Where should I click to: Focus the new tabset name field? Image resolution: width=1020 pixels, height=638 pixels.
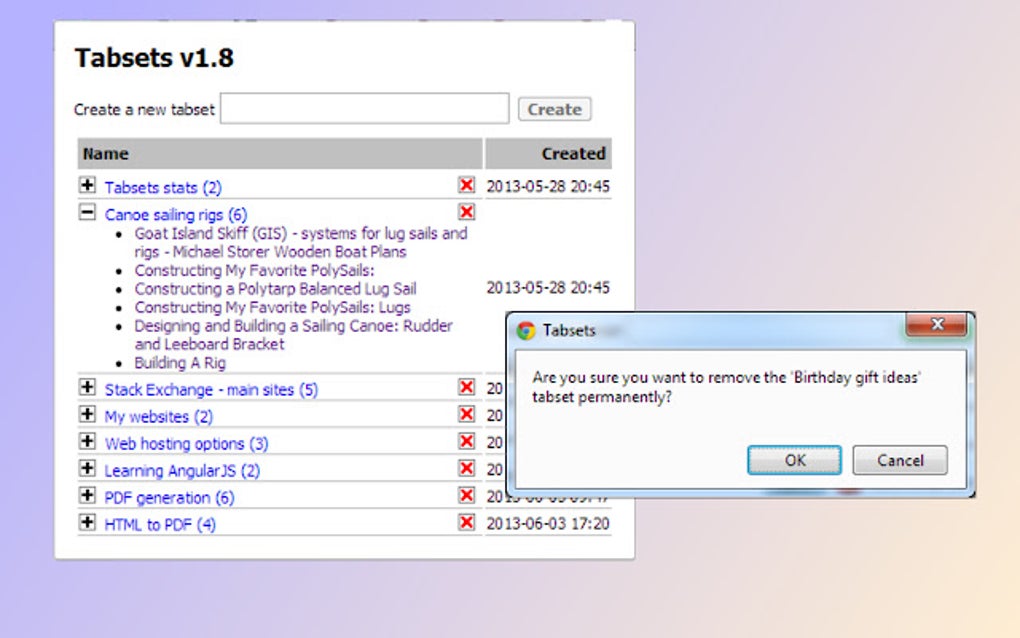[364, 108]
